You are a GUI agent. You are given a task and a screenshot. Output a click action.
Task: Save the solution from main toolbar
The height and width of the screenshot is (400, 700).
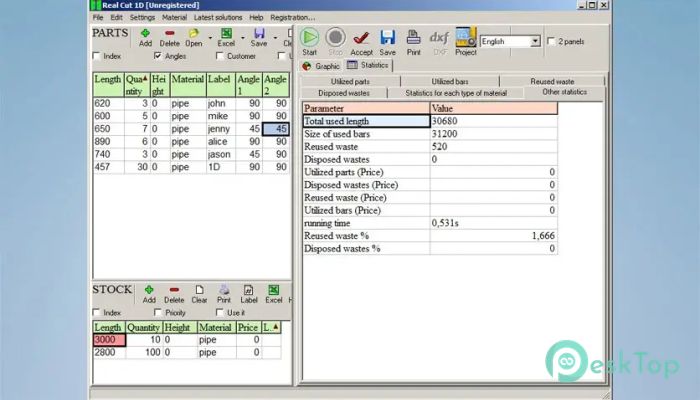click(x=388, y=43)
